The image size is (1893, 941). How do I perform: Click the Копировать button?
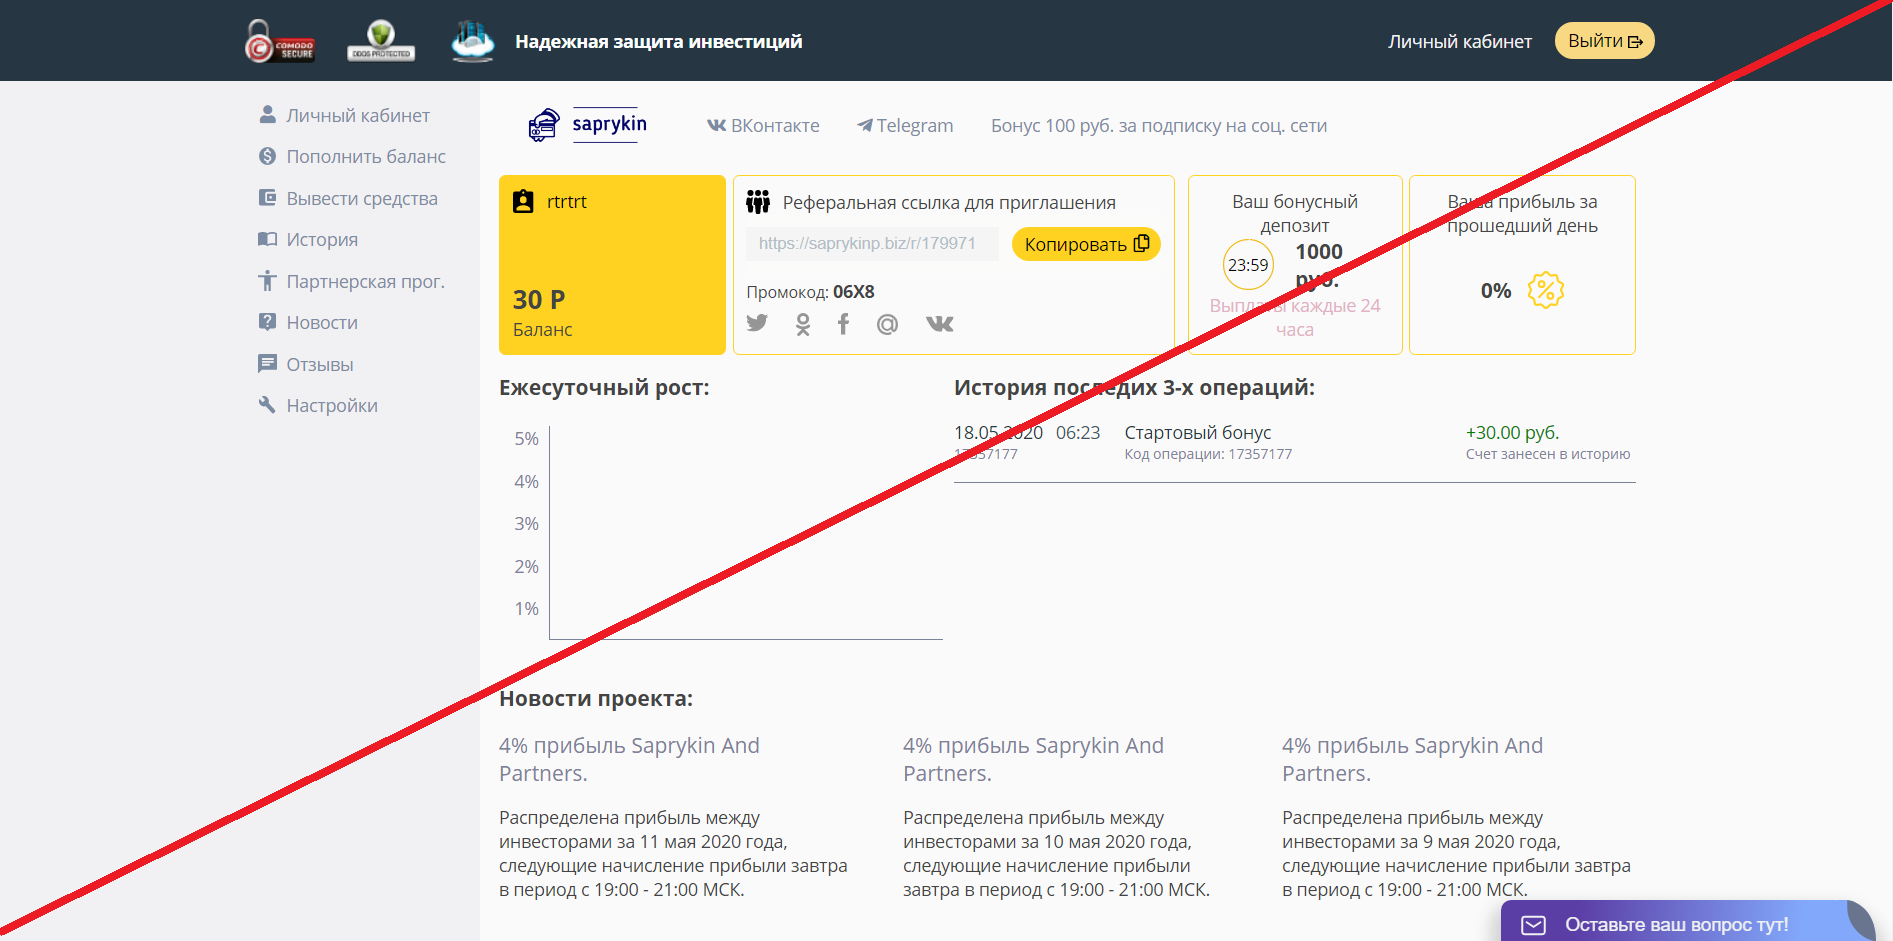[1086, 244]
